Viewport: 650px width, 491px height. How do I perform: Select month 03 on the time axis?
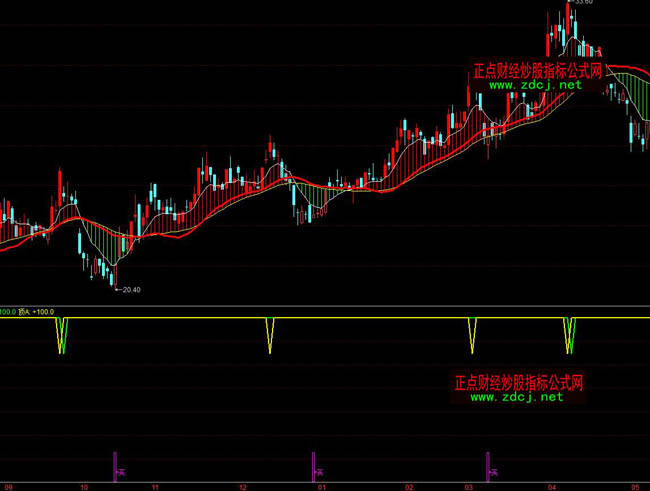coord(468,486)
